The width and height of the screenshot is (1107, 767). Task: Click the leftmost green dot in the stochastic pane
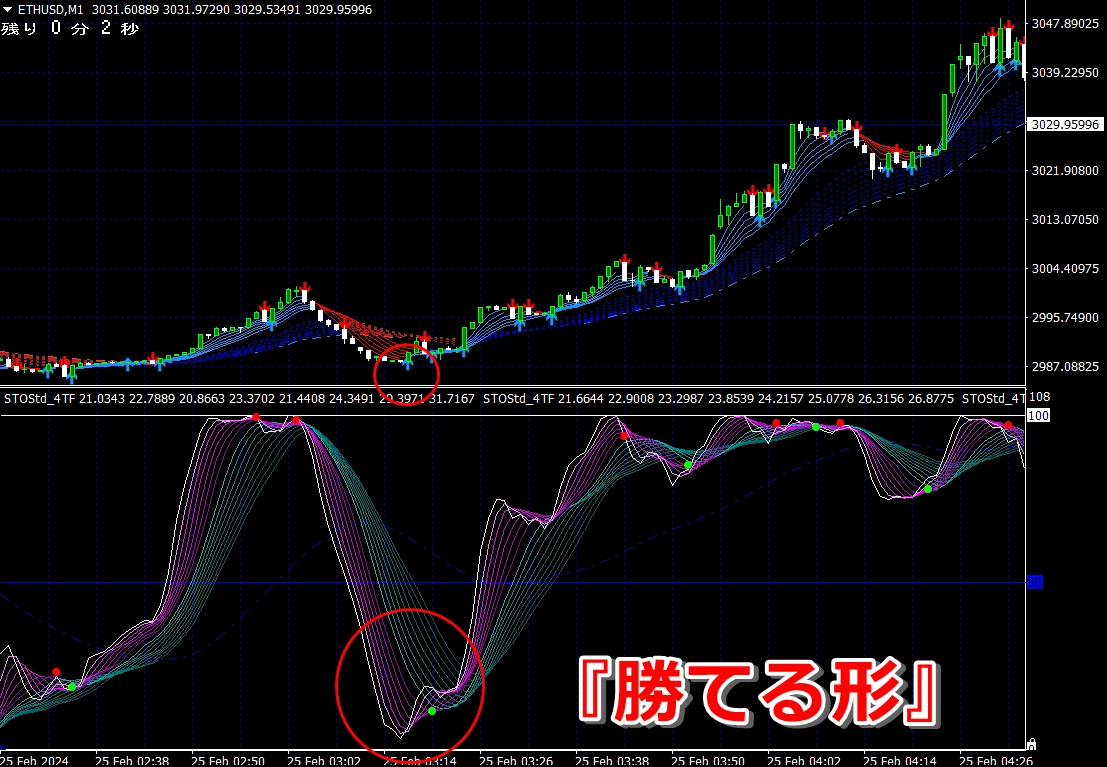pyautogui.click(x=71, y=686)
